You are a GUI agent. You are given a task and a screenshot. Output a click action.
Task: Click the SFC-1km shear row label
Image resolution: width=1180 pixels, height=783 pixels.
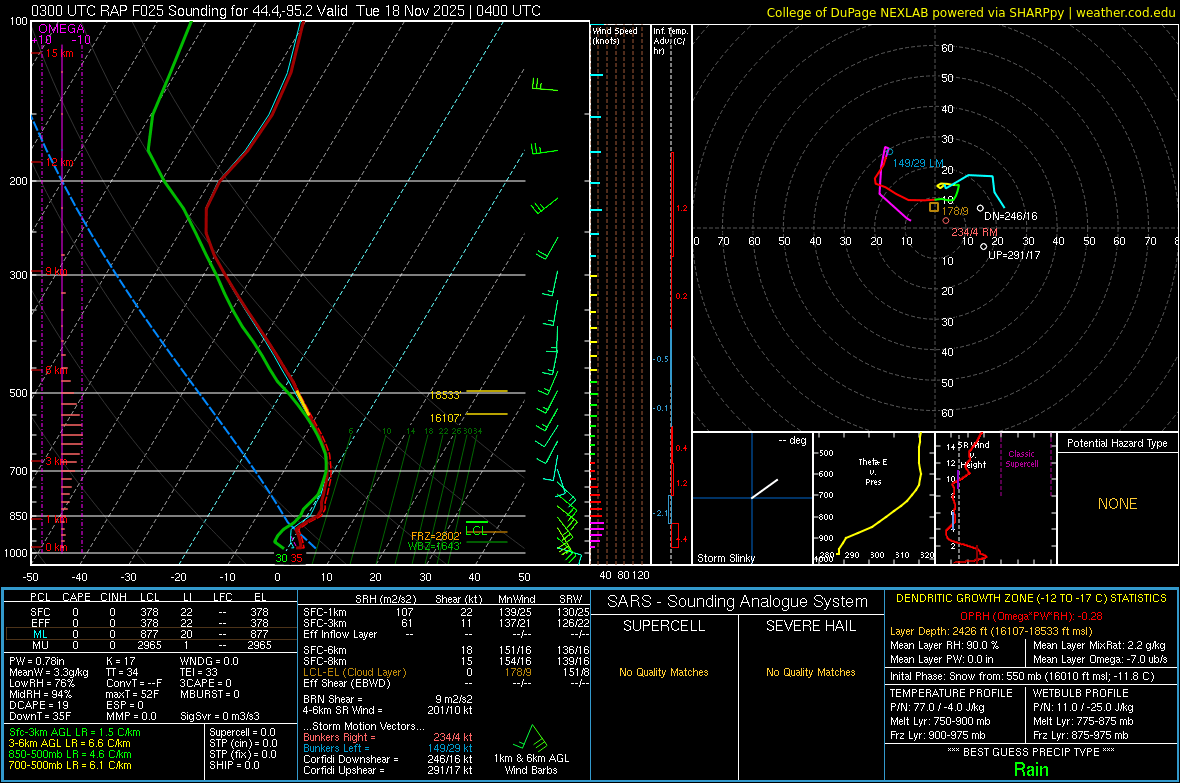(325, 612)
